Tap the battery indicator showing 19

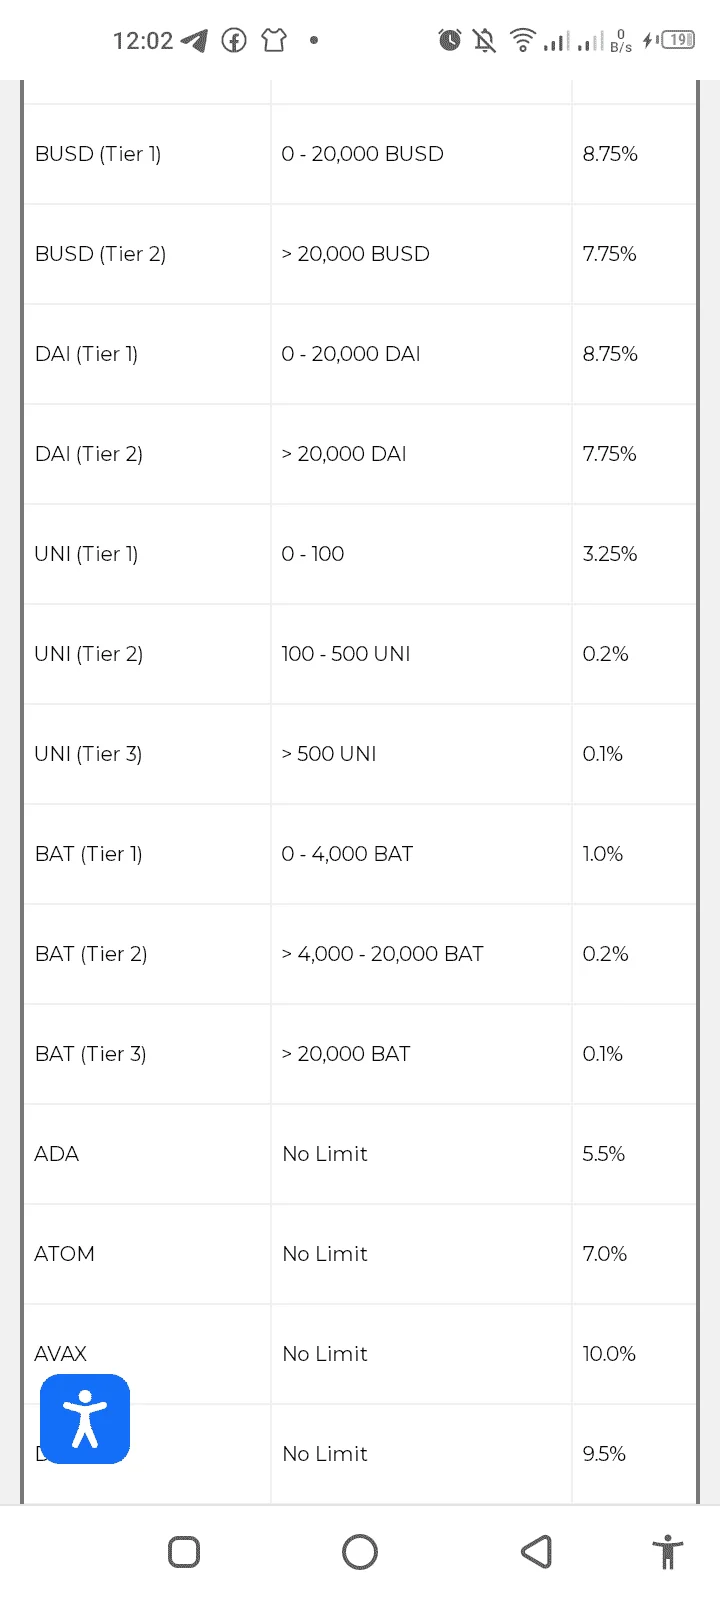[x=678, y=40]
